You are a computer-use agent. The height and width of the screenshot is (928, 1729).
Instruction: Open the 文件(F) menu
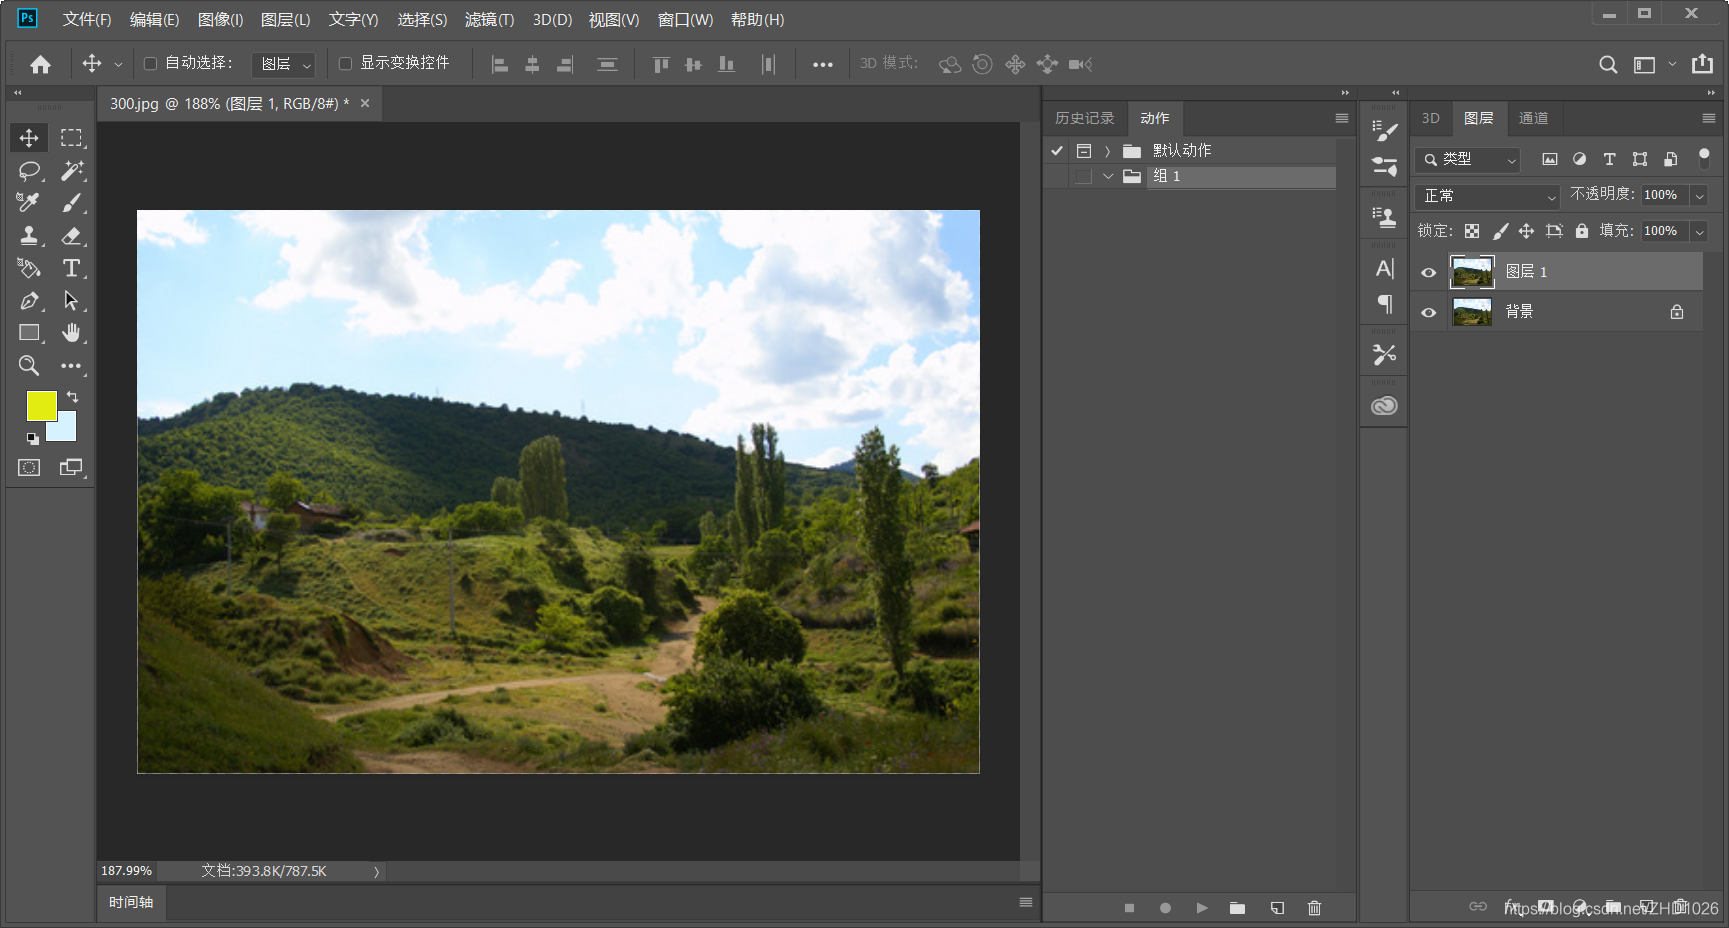coord(87,20)
